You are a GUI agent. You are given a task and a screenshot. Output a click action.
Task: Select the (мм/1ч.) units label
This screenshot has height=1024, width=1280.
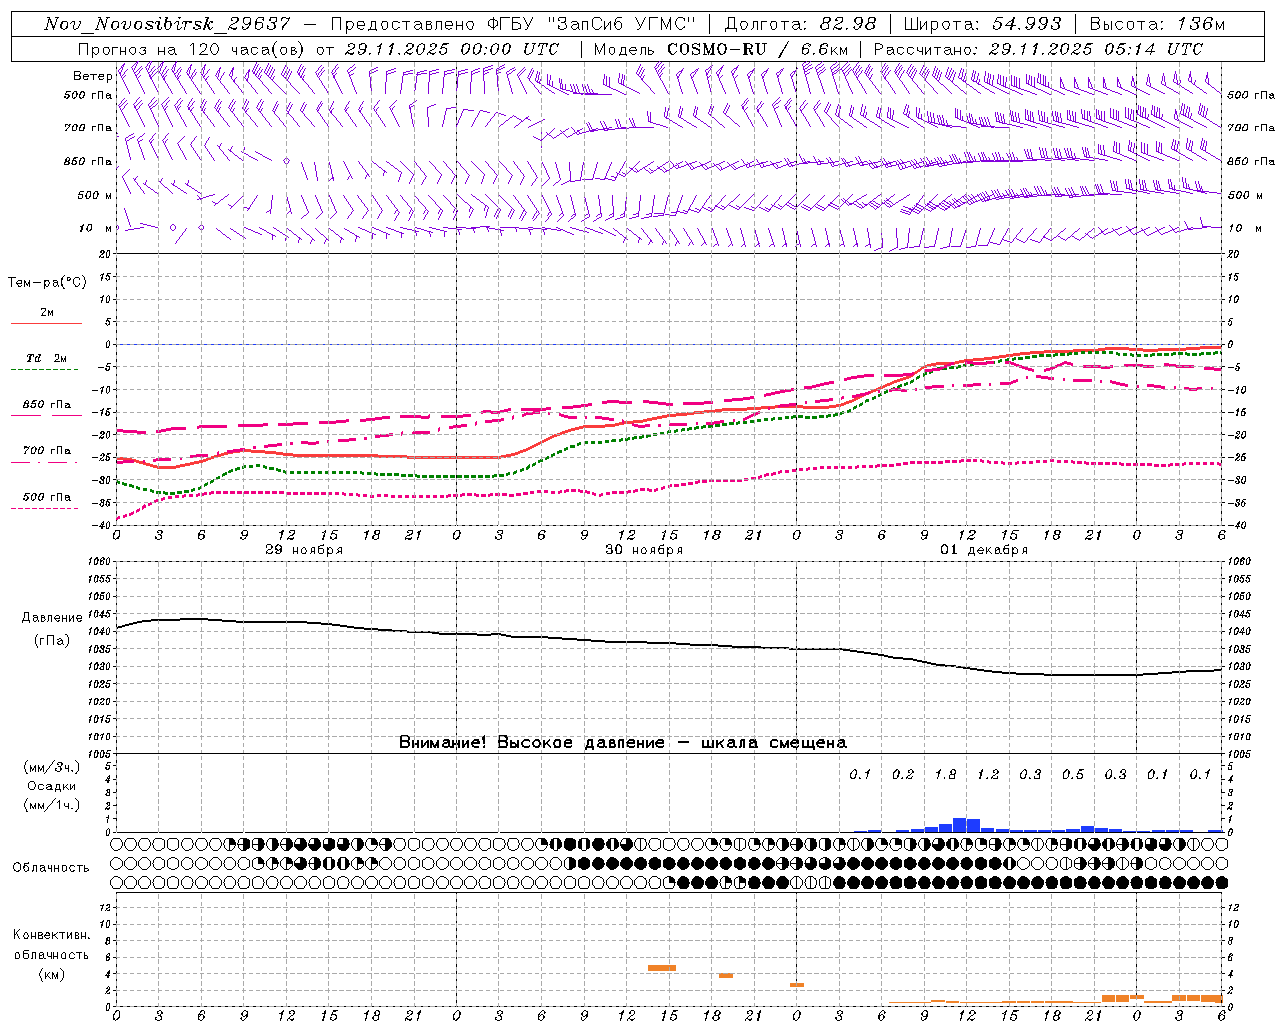52,805
